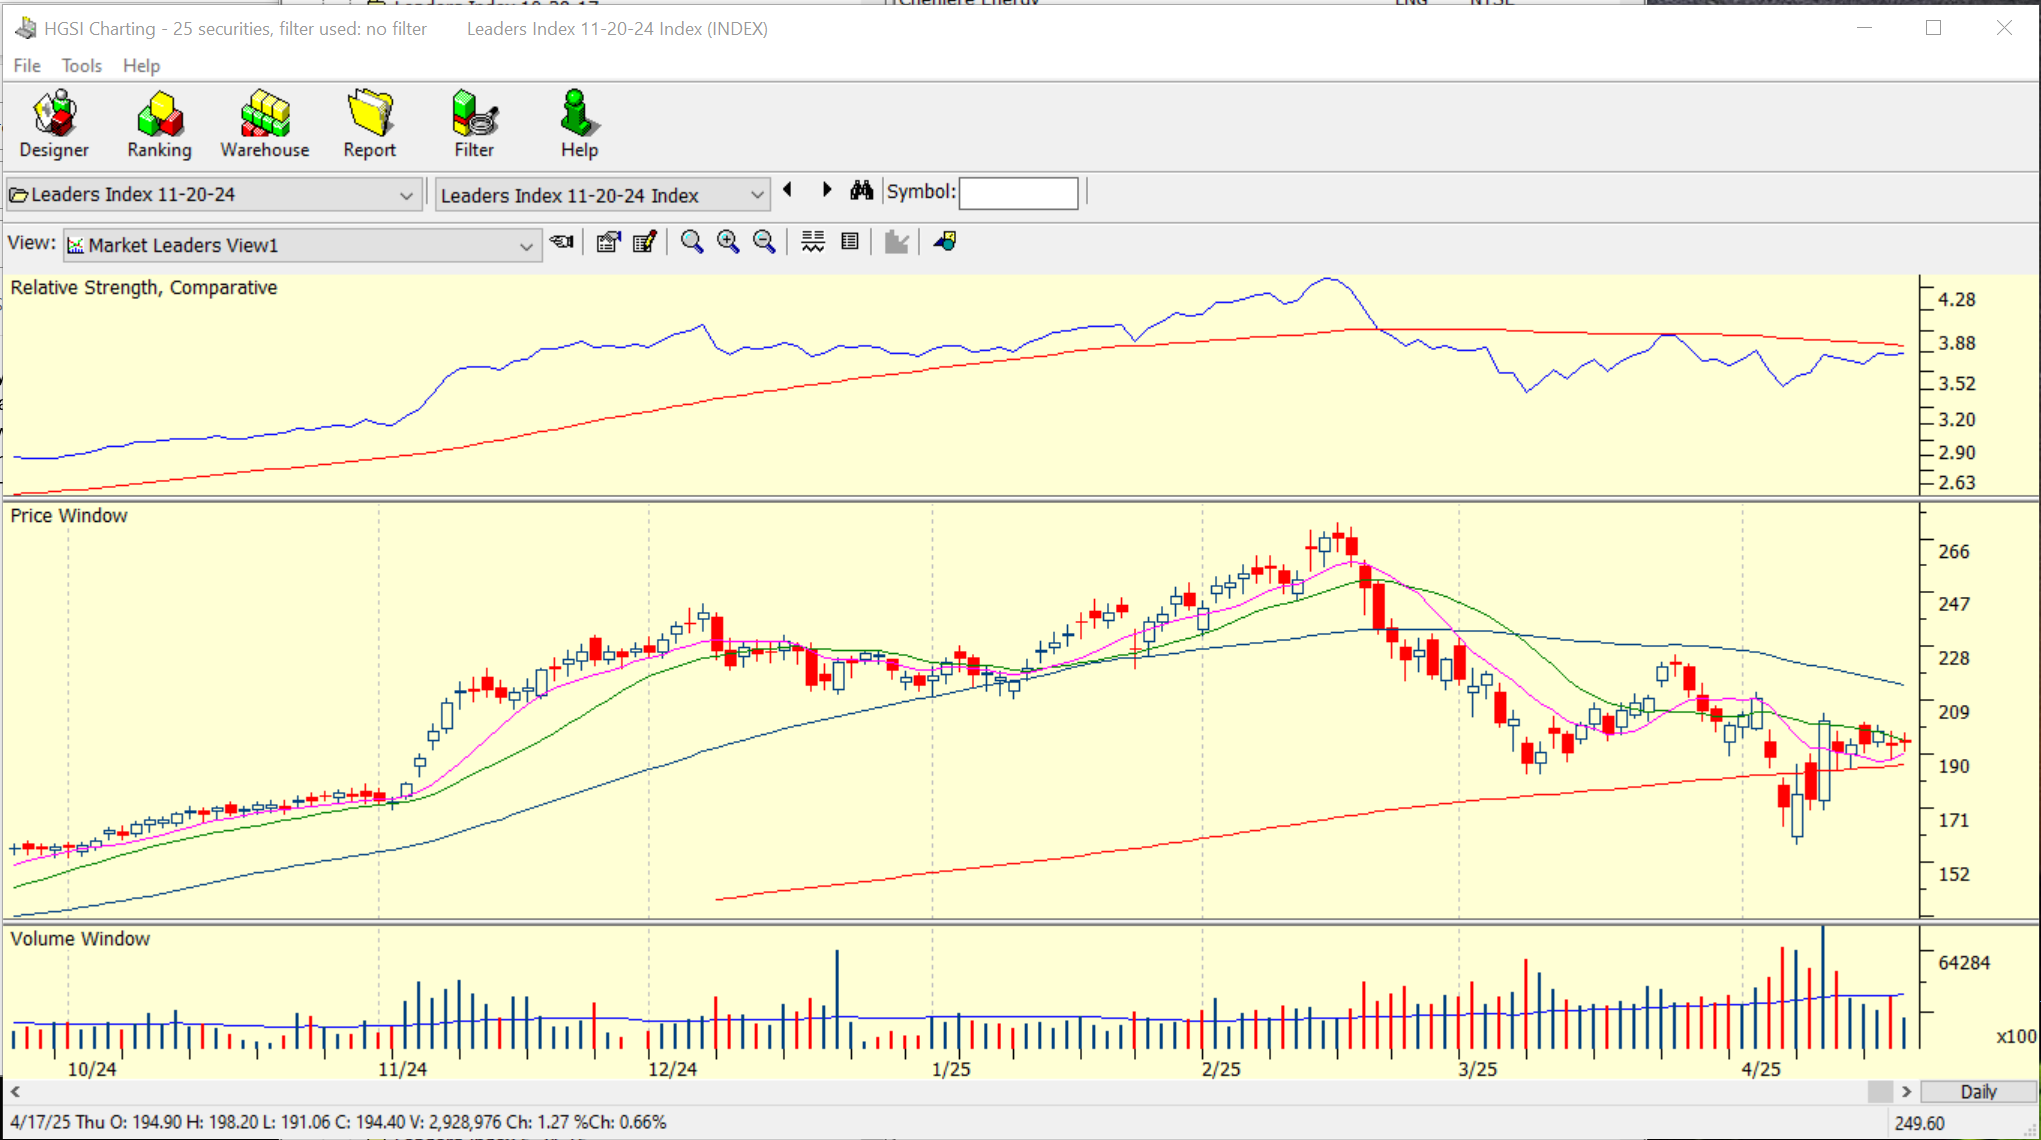This screenshot has width=2041, height=1140.
Task: Click the data list table icon
Action: point(850,242)
